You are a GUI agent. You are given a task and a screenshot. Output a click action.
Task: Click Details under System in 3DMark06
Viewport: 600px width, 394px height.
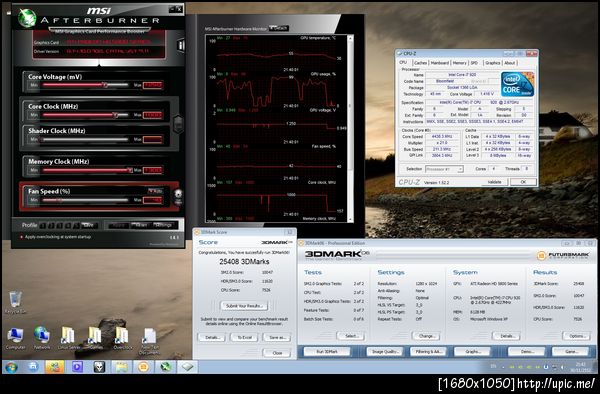[506, 336]
